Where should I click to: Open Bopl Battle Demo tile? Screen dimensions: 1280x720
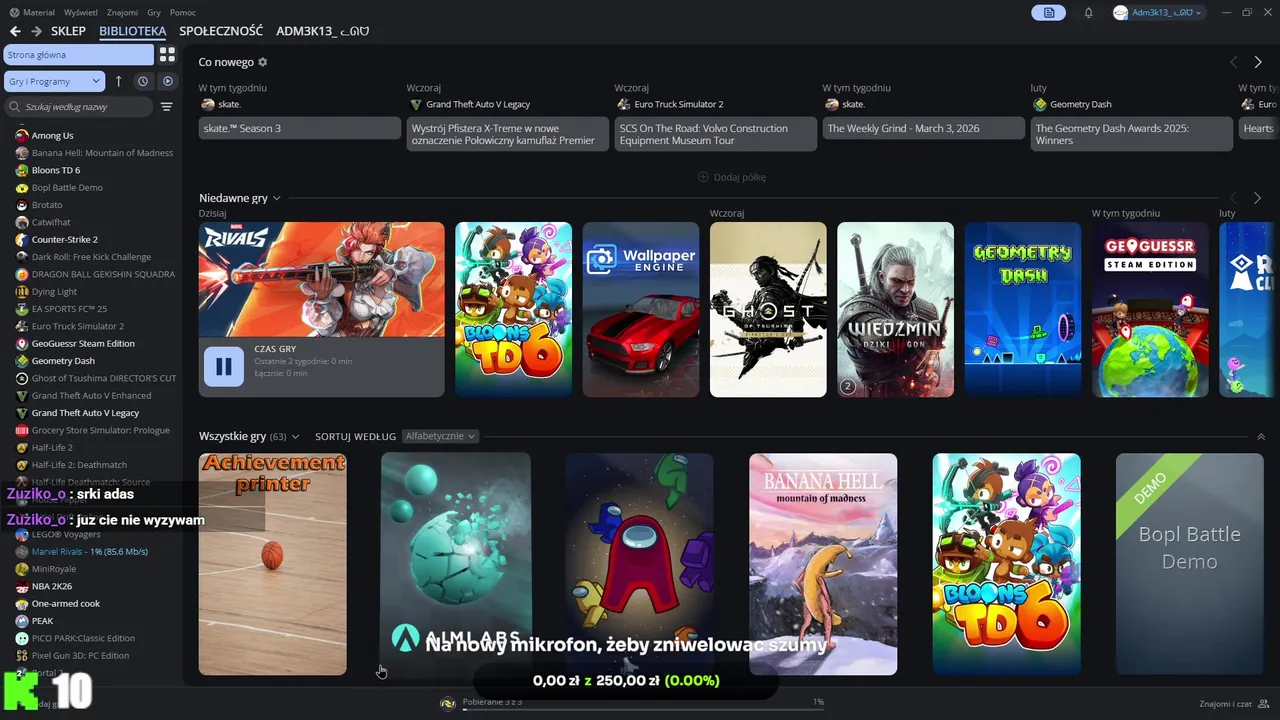click(x=1190, y=564)
